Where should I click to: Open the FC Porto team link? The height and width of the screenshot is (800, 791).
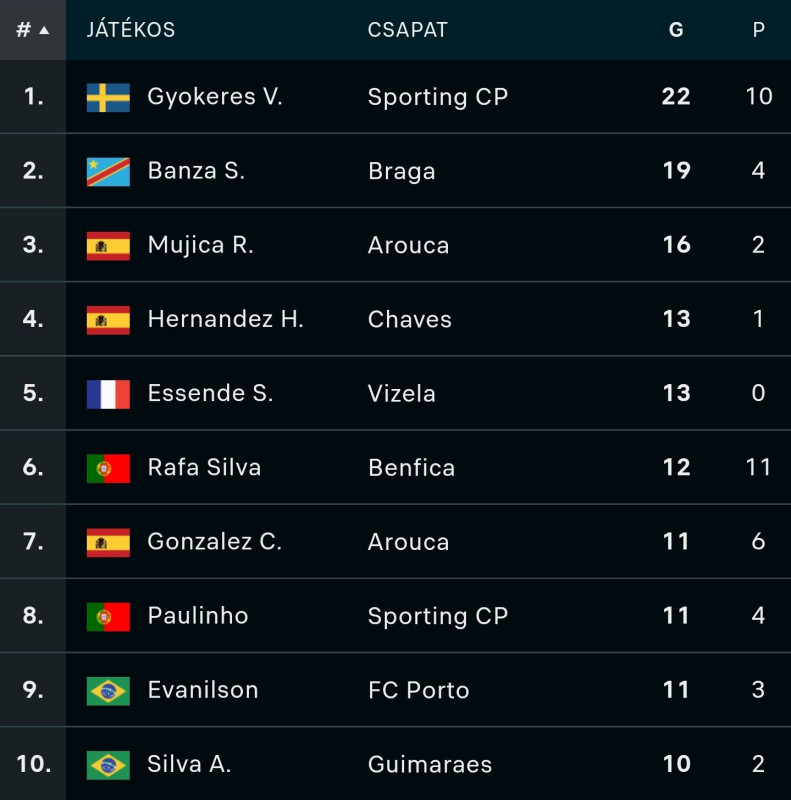[x=418, y=690]
